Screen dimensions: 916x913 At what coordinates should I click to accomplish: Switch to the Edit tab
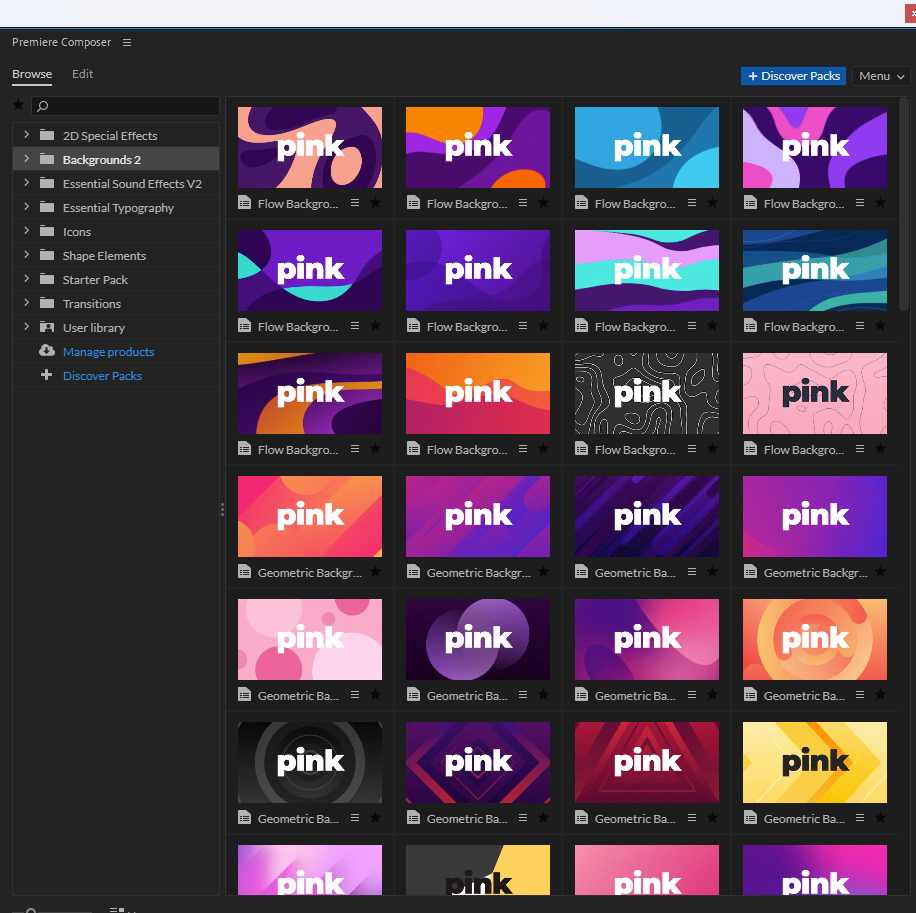[82, 74]
